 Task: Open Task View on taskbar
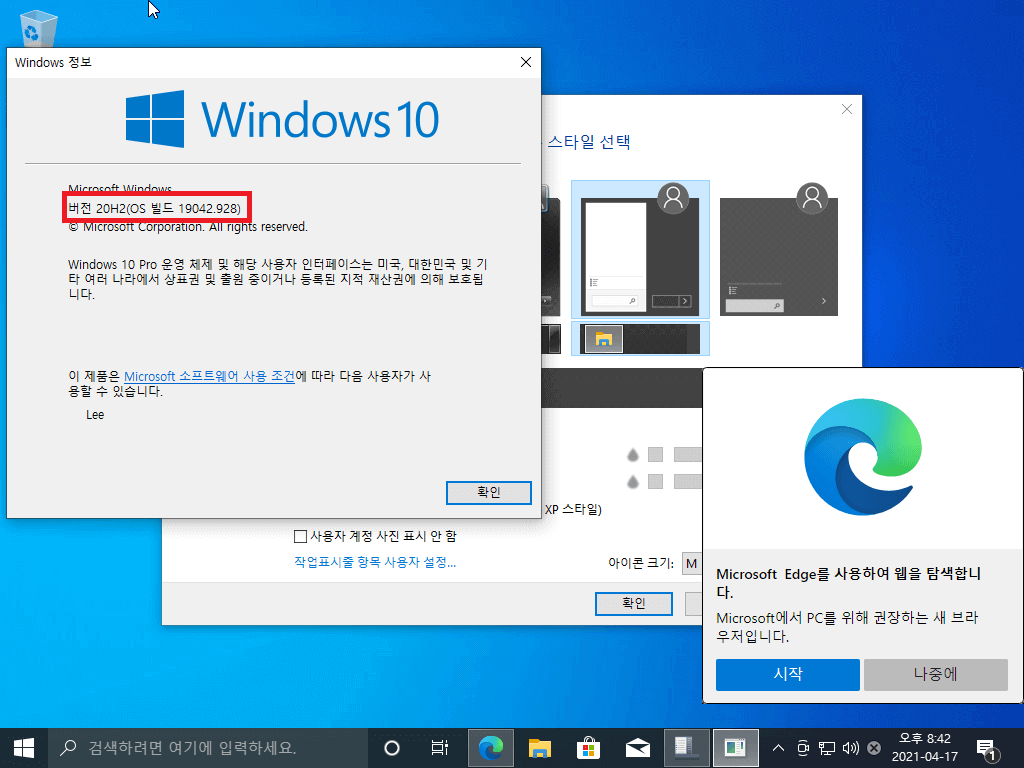(x=440, y=748)
